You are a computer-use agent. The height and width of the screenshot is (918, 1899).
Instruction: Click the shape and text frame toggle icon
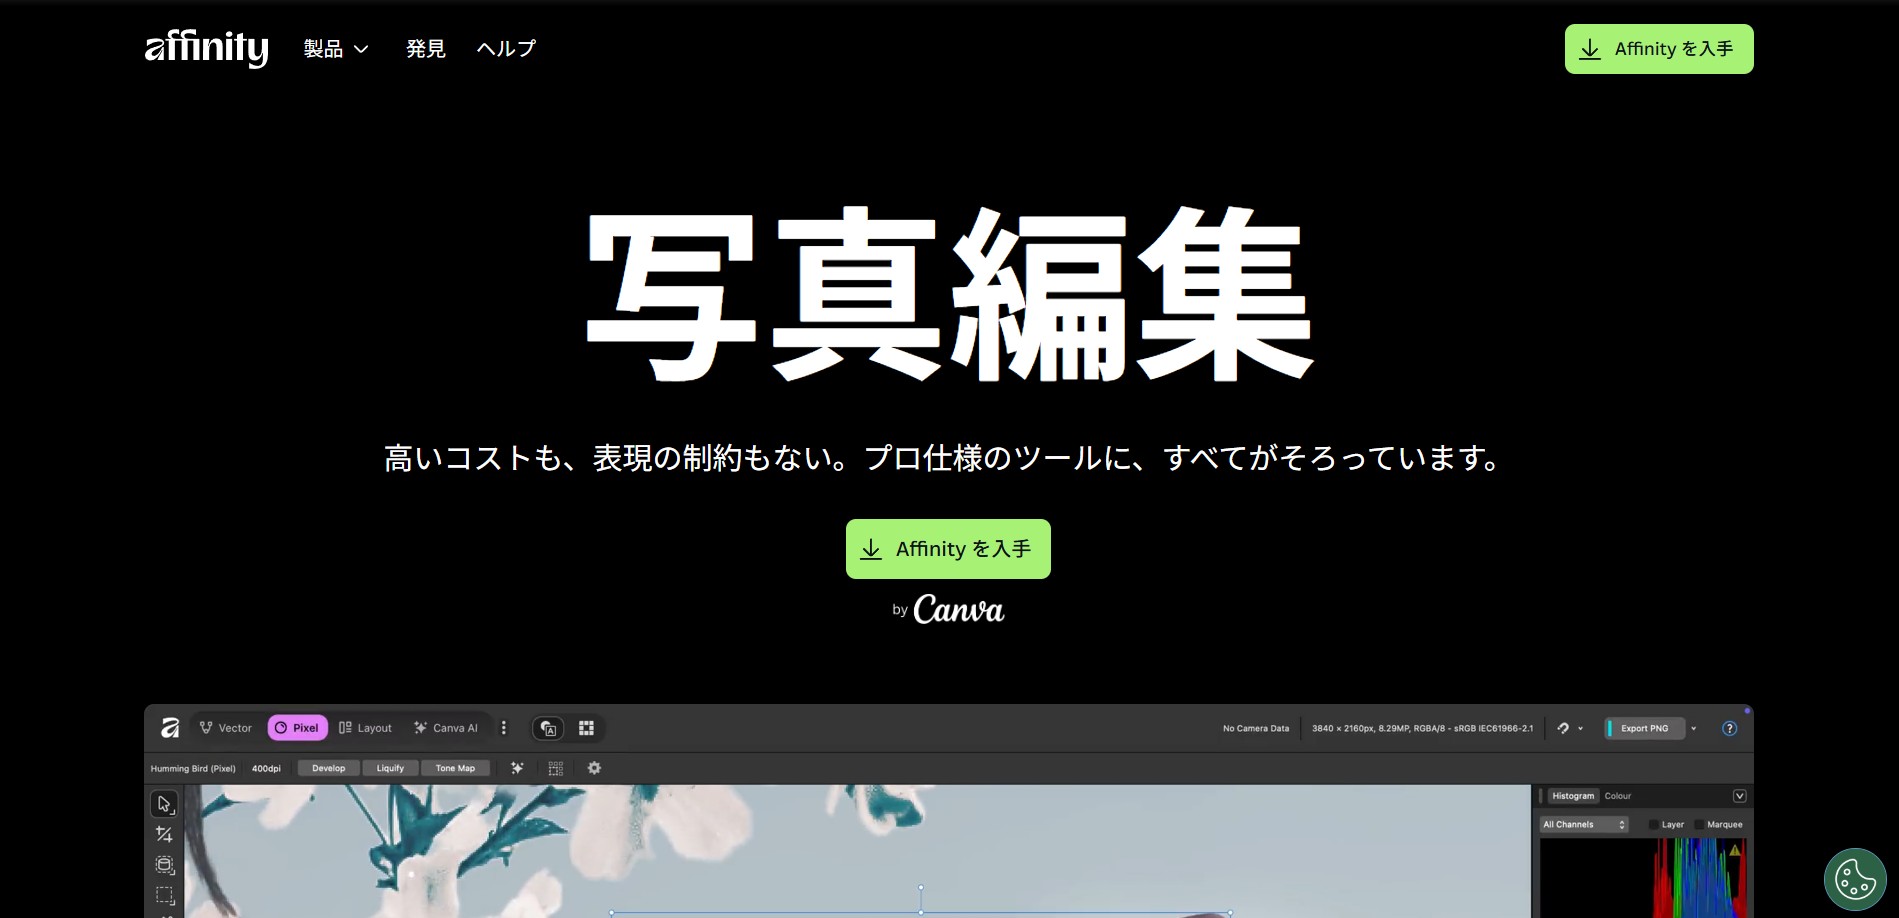pyautogui.click(x=548, y=728)
